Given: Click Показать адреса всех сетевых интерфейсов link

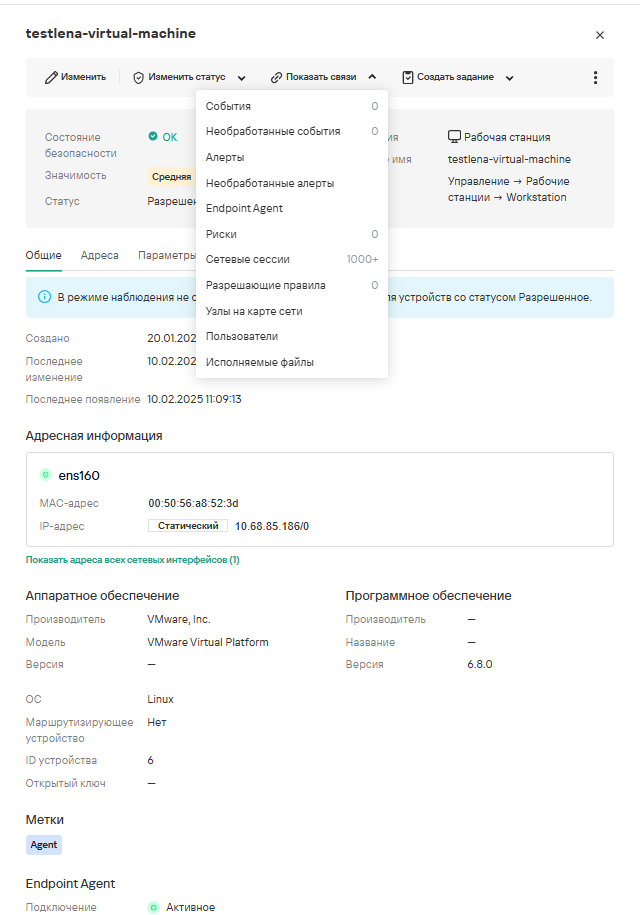Looking at the screenshot, I should click(x=132, y=560).
